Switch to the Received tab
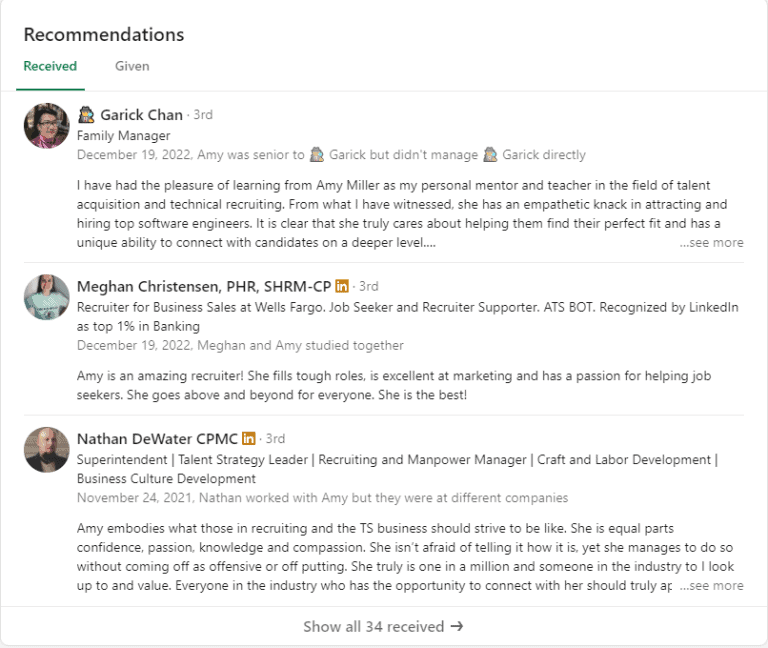The width and height of the screenshot is (768, 648). point(50,66)
